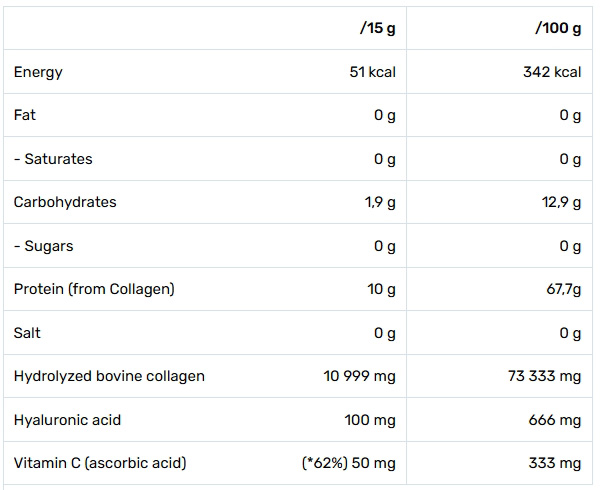Click the 67,7g protein value

561,289
